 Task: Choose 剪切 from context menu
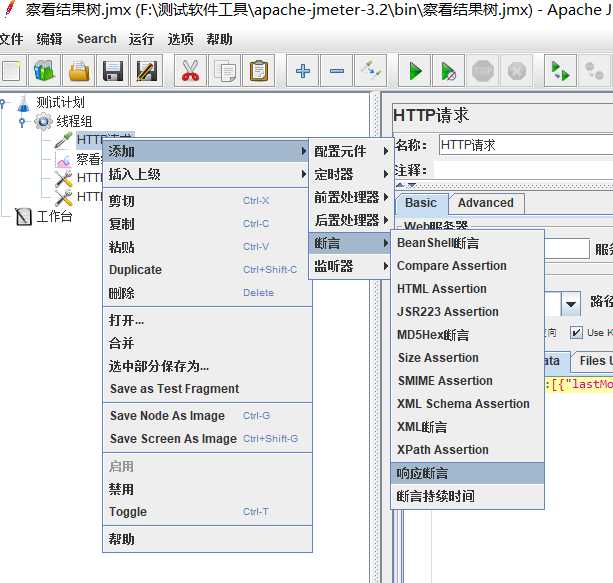tap(207, 201)
